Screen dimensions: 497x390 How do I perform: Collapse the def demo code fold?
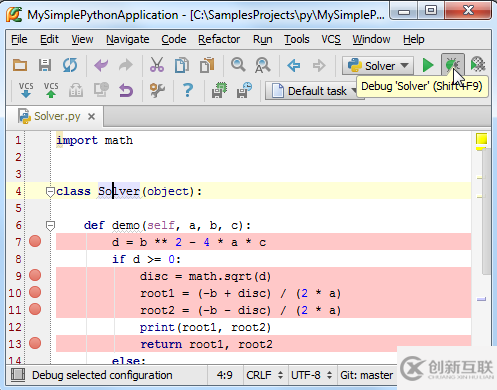click(x=50, y=226)
